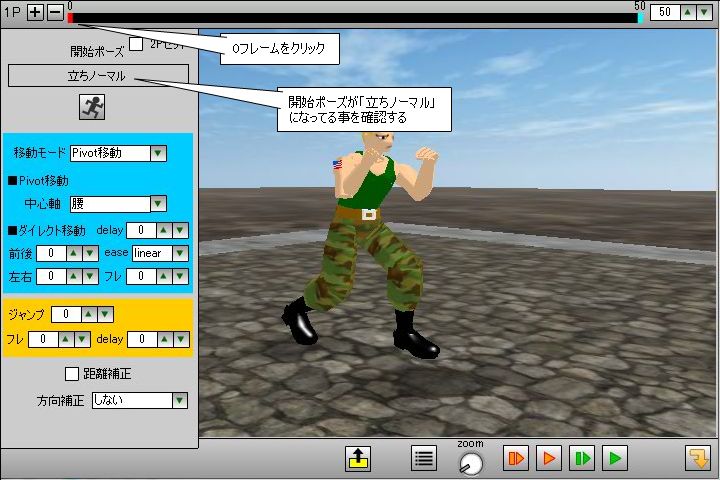Increase total frames with top-right up arrow
This screenshot has width=720, height=480.
coord(687,12)
